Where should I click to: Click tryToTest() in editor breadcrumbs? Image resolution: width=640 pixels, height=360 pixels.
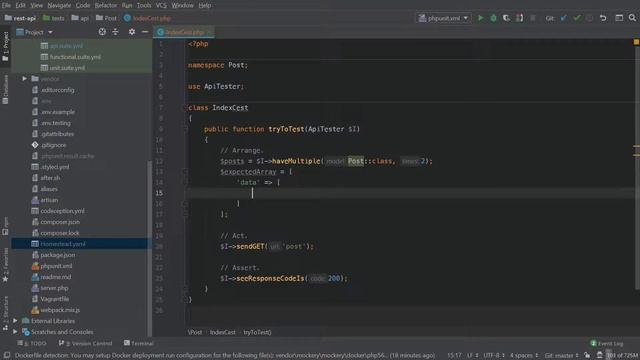tap(257, 332)
